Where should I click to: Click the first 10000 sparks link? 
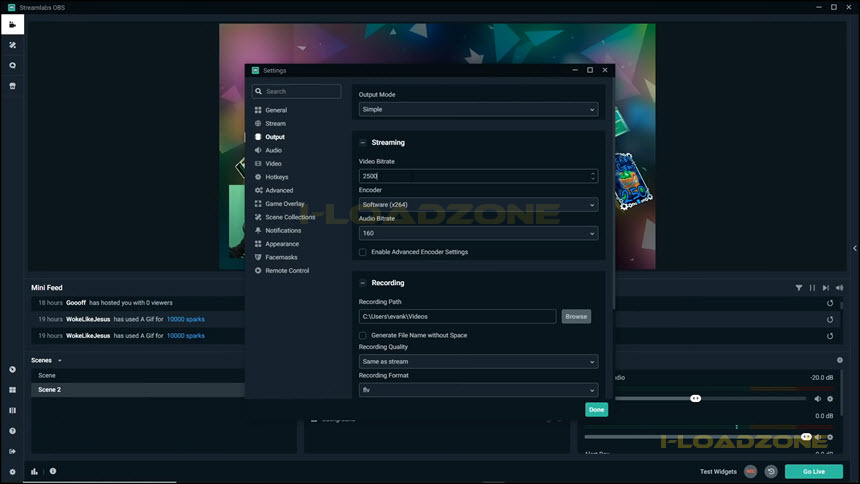pyautogui.click(x=185, y=319)
